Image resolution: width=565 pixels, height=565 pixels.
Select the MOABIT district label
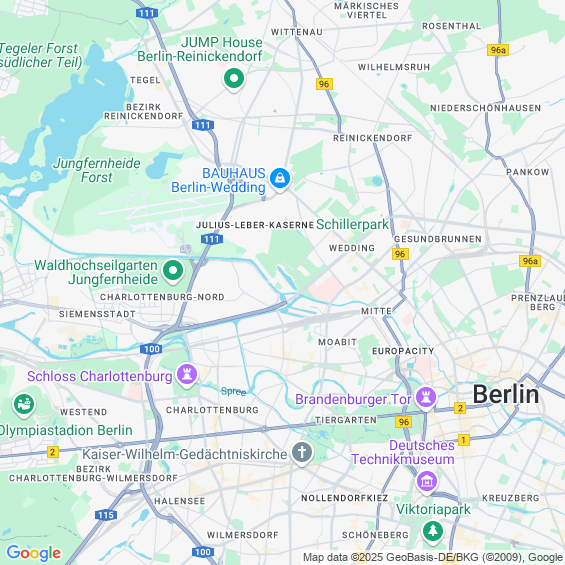pyautogui.click(x=337, y=342)
